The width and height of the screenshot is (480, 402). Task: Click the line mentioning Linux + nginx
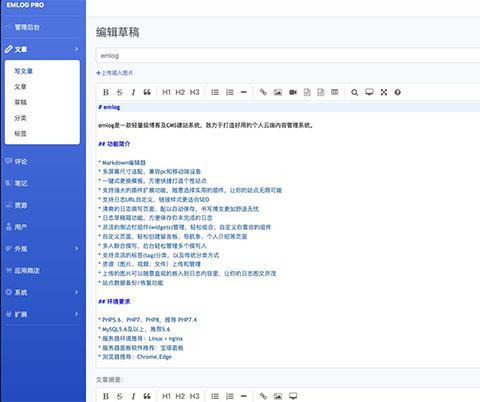[x=141, y=338]
